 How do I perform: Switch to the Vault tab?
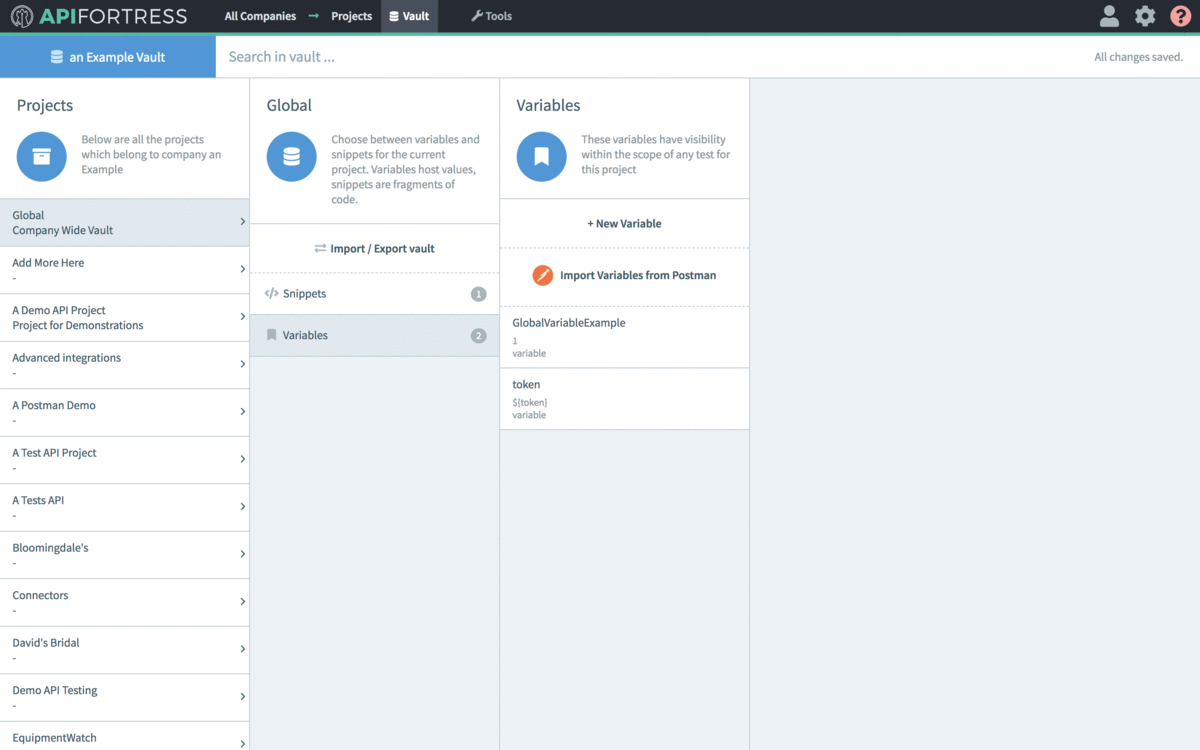409,16
